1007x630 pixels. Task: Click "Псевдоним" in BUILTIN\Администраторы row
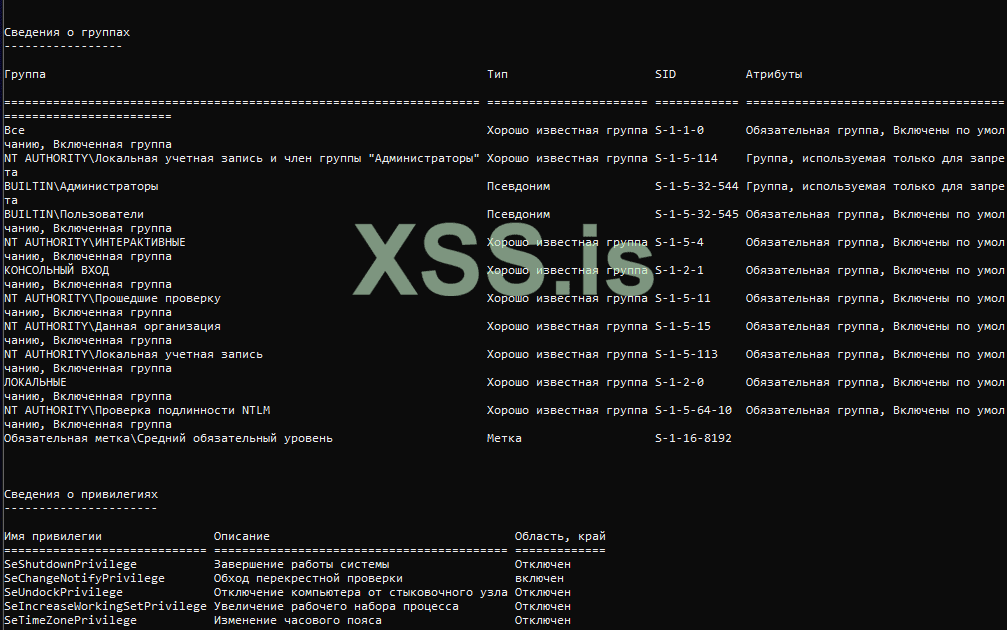(x=518, y=186)
